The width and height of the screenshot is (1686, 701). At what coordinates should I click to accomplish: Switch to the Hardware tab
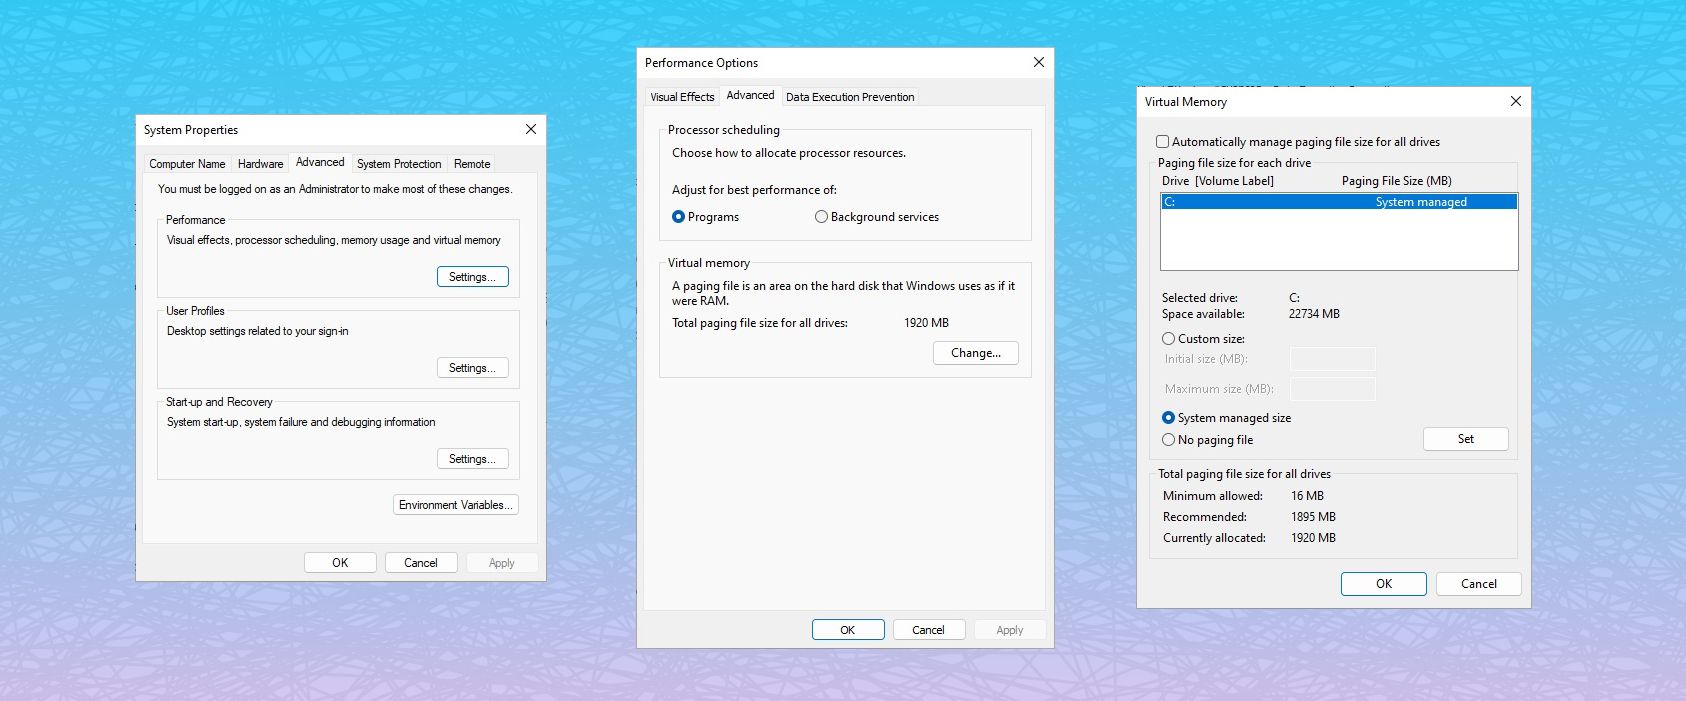[x=260, y=164]
